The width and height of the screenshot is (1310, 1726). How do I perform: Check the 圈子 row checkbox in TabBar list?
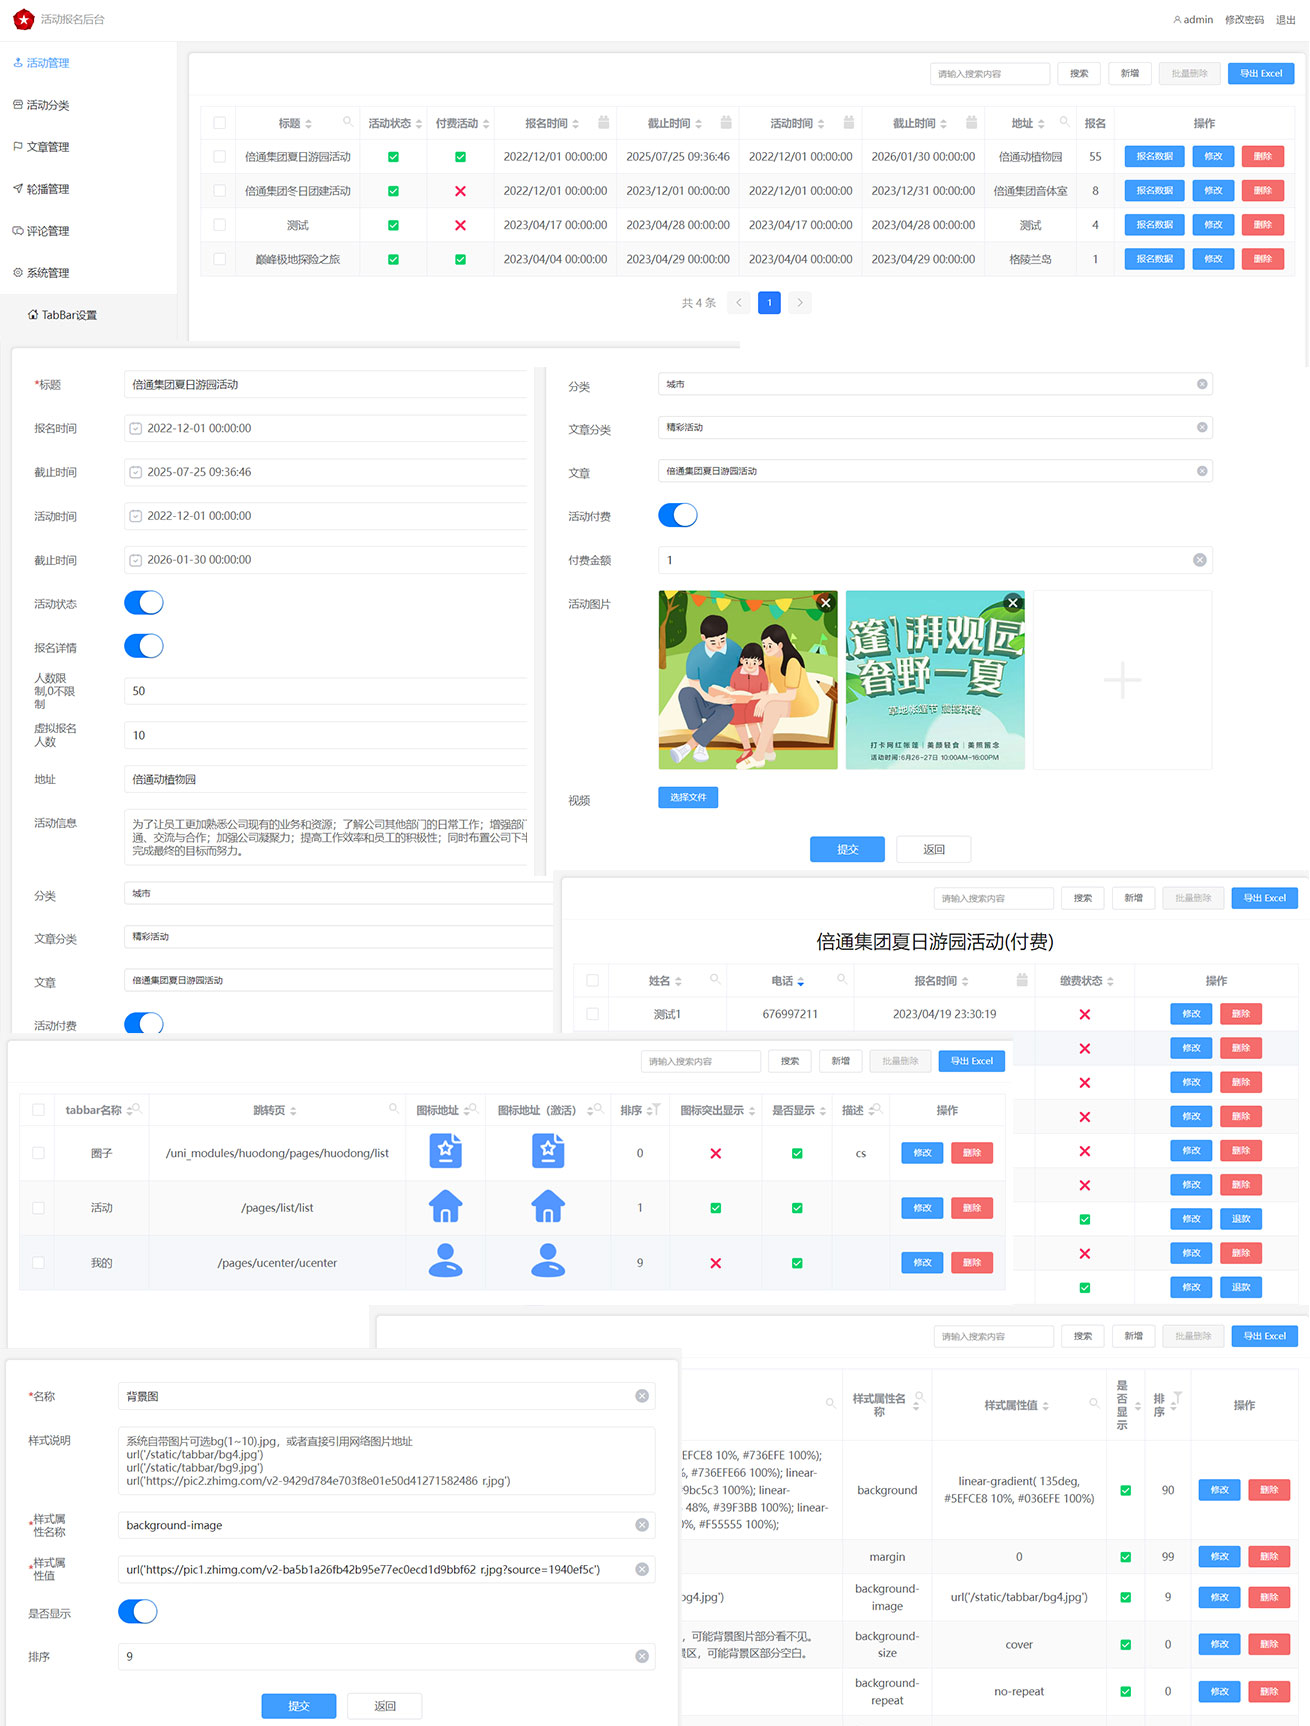38,1153
